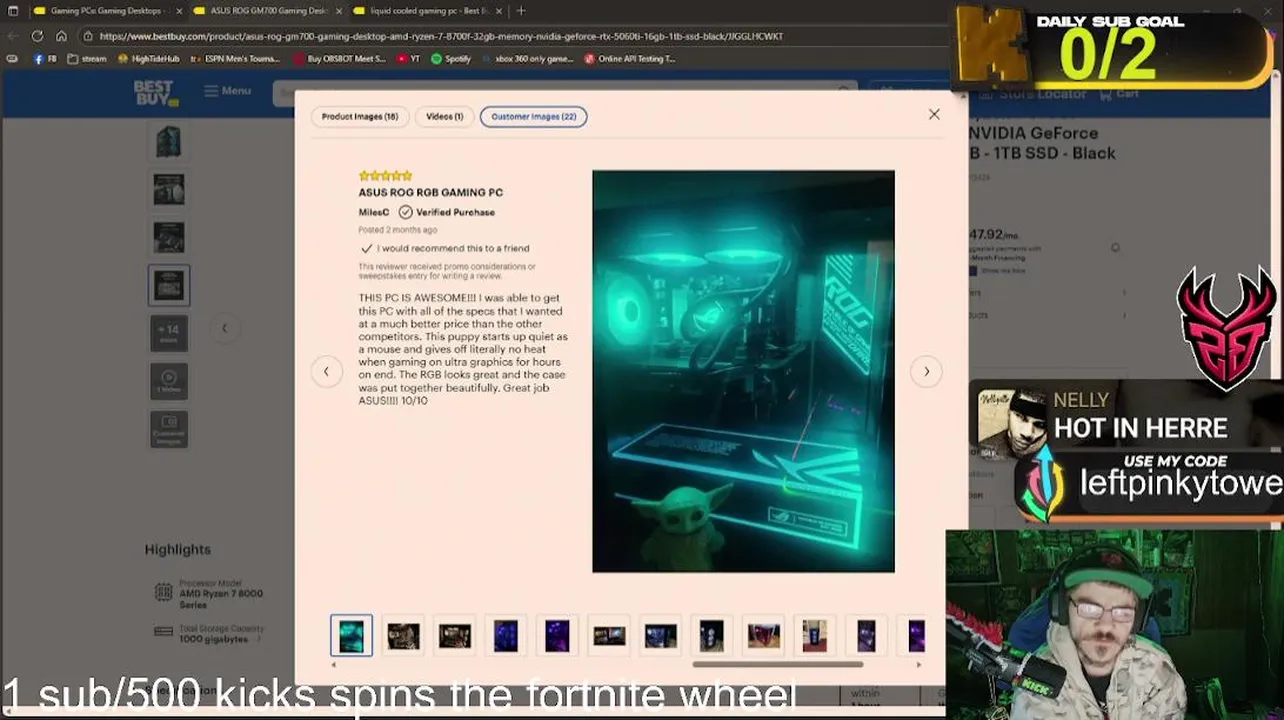This screenshot has height=720, width=1284.
Task: Open the YT YouTube bookmark
Action: [408, 59]
